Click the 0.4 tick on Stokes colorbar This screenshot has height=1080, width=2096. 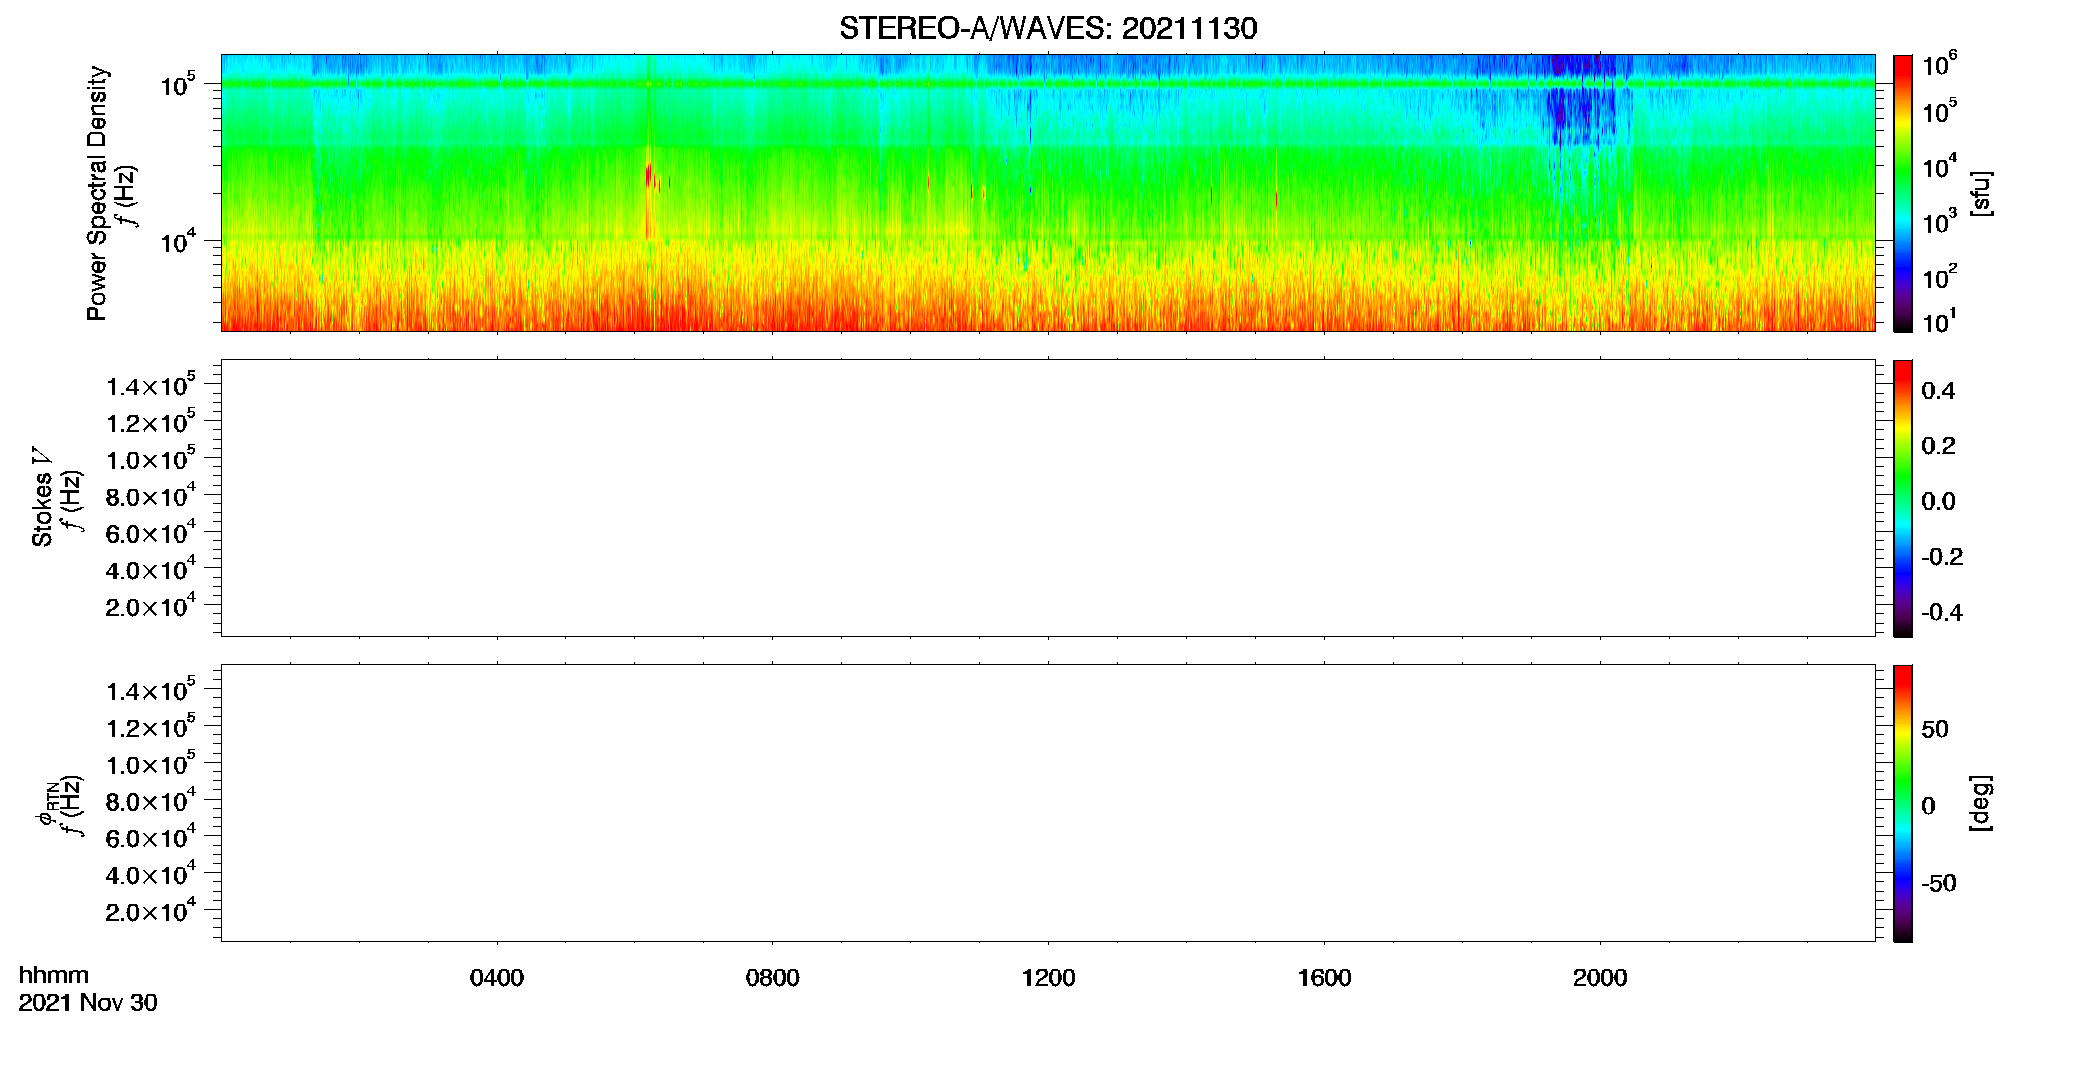(1938, 391)
